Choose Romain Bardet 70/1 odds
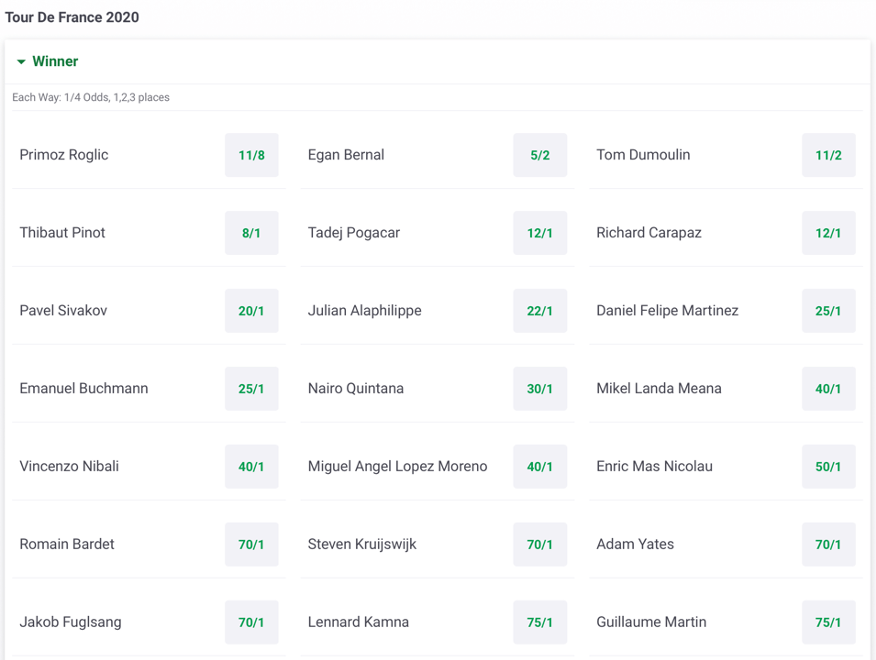This screenshot has height=660, width=876. coord(252,545)
